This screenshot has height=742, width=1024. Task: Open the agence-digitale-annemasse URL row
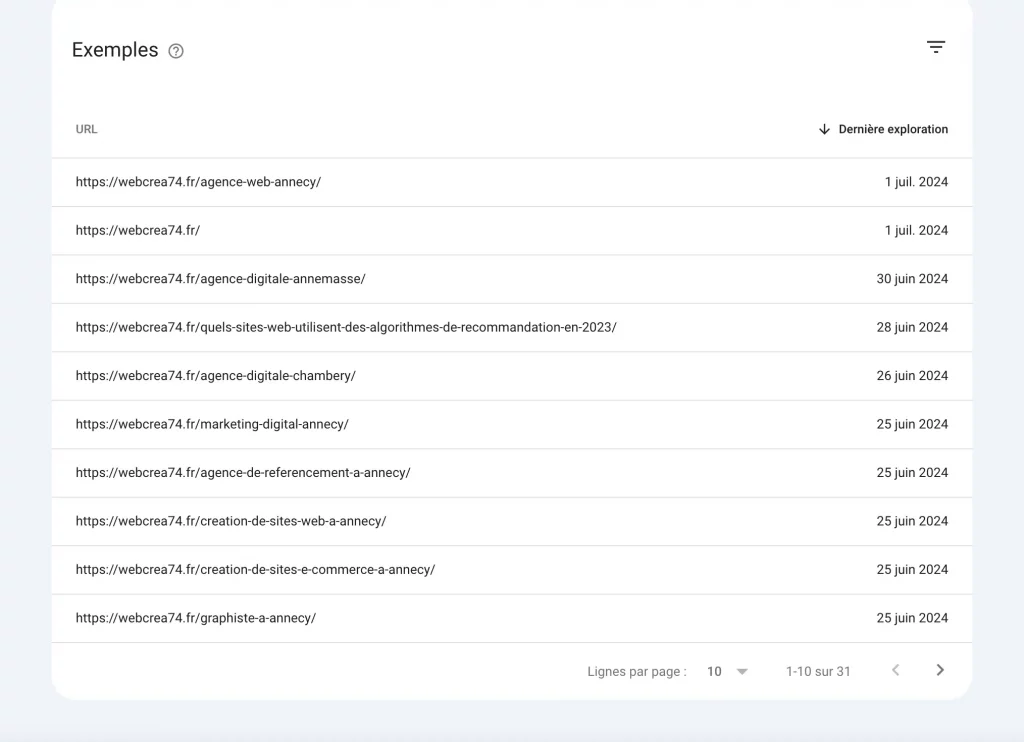512,279
